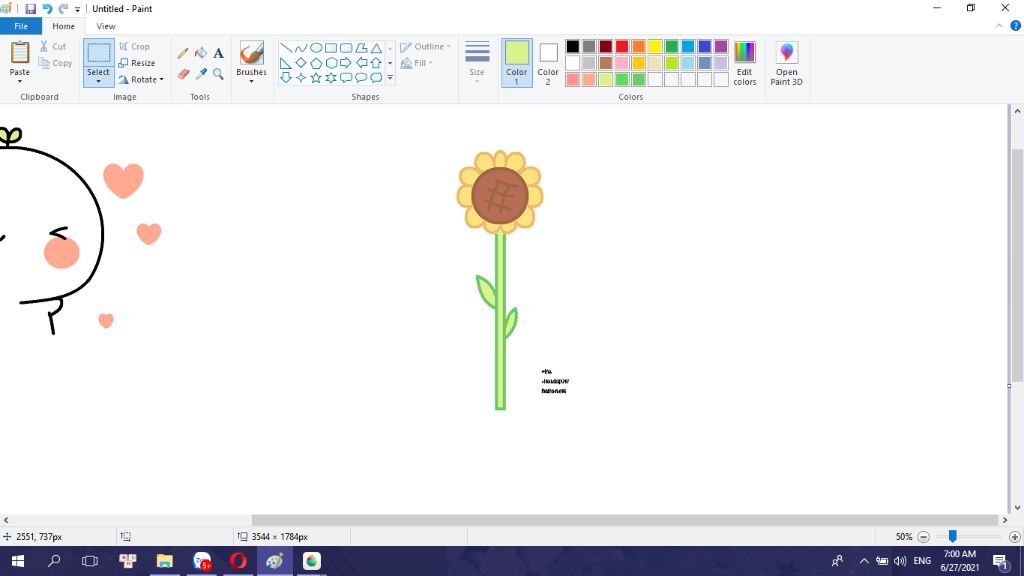The height and width of the screenshot is (576, 1024).
Task: Pick the Line shape
Action: 285,48
